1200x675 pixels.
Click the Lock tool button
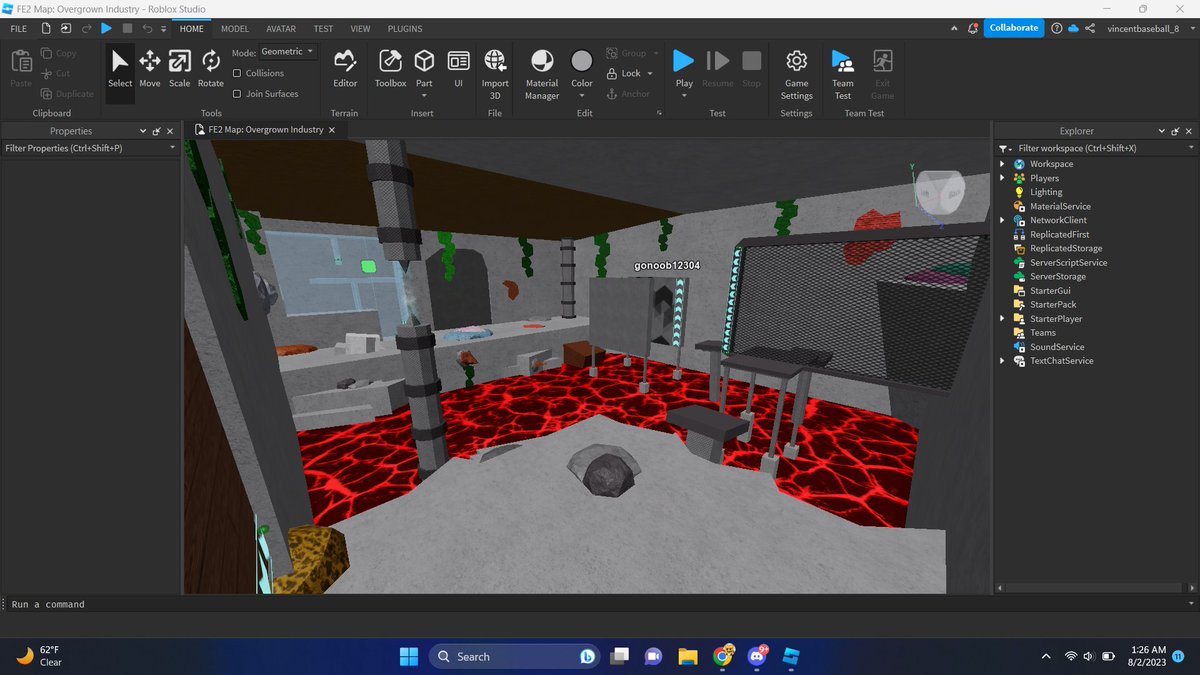[x=623, y=73]
